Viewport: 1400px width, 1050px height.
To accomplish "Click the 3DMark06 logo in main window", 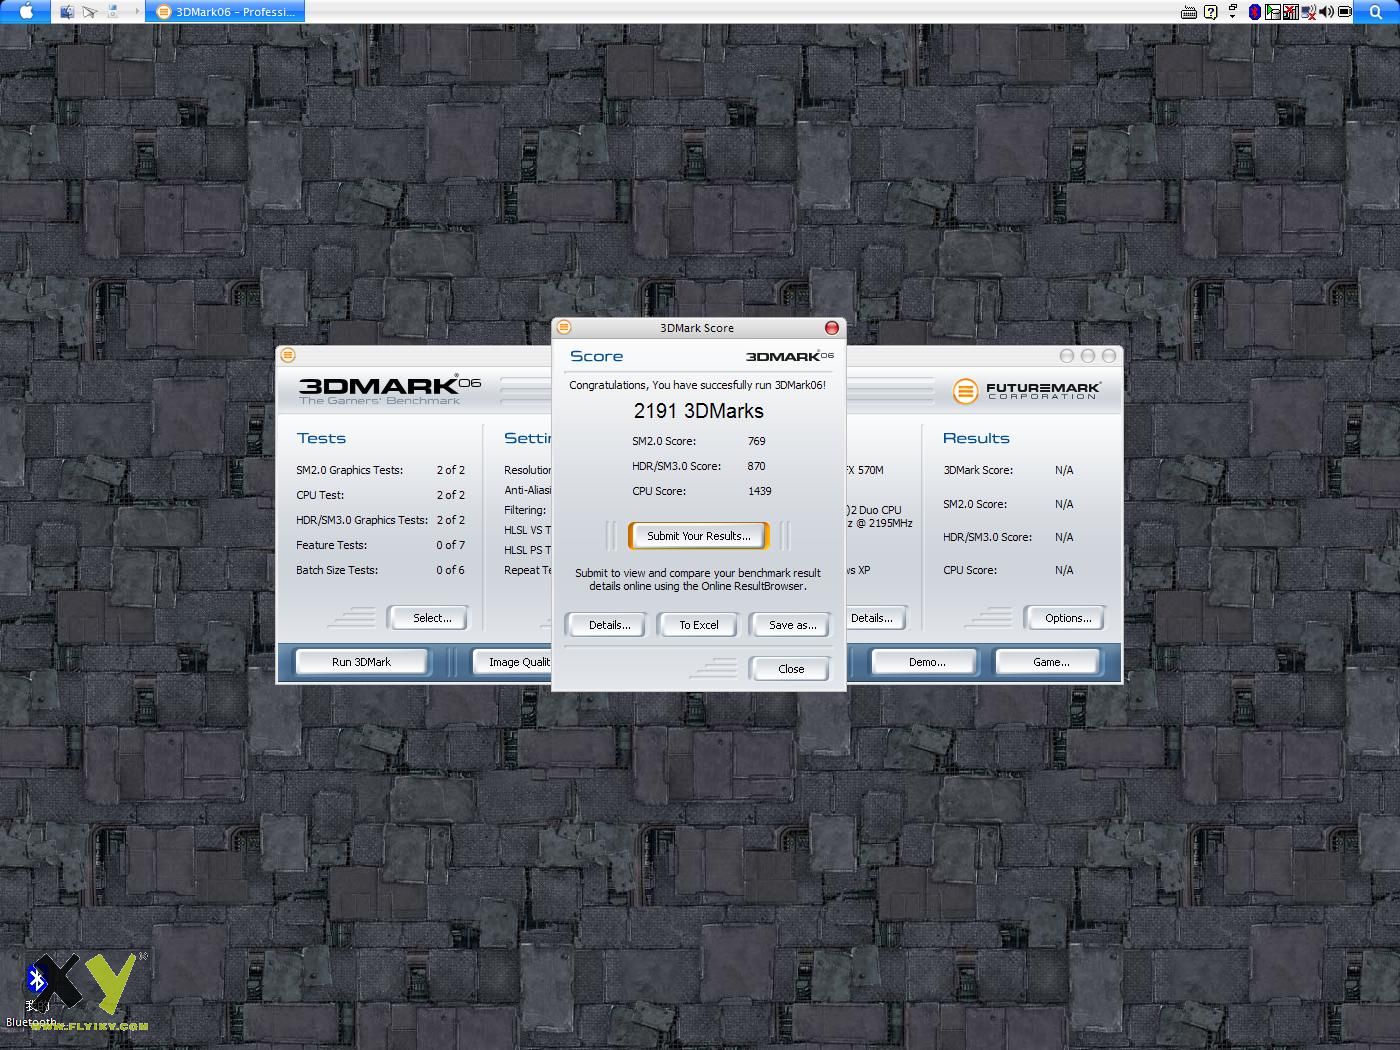I will pos(390,390).
